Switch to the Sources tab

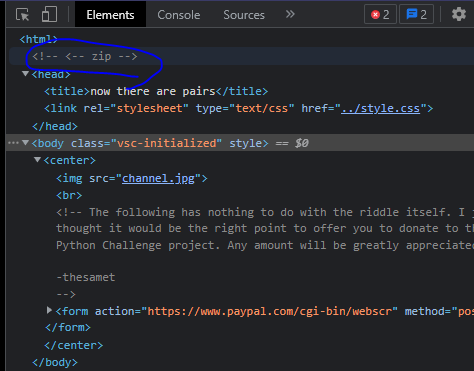click(x=244, y=15)
